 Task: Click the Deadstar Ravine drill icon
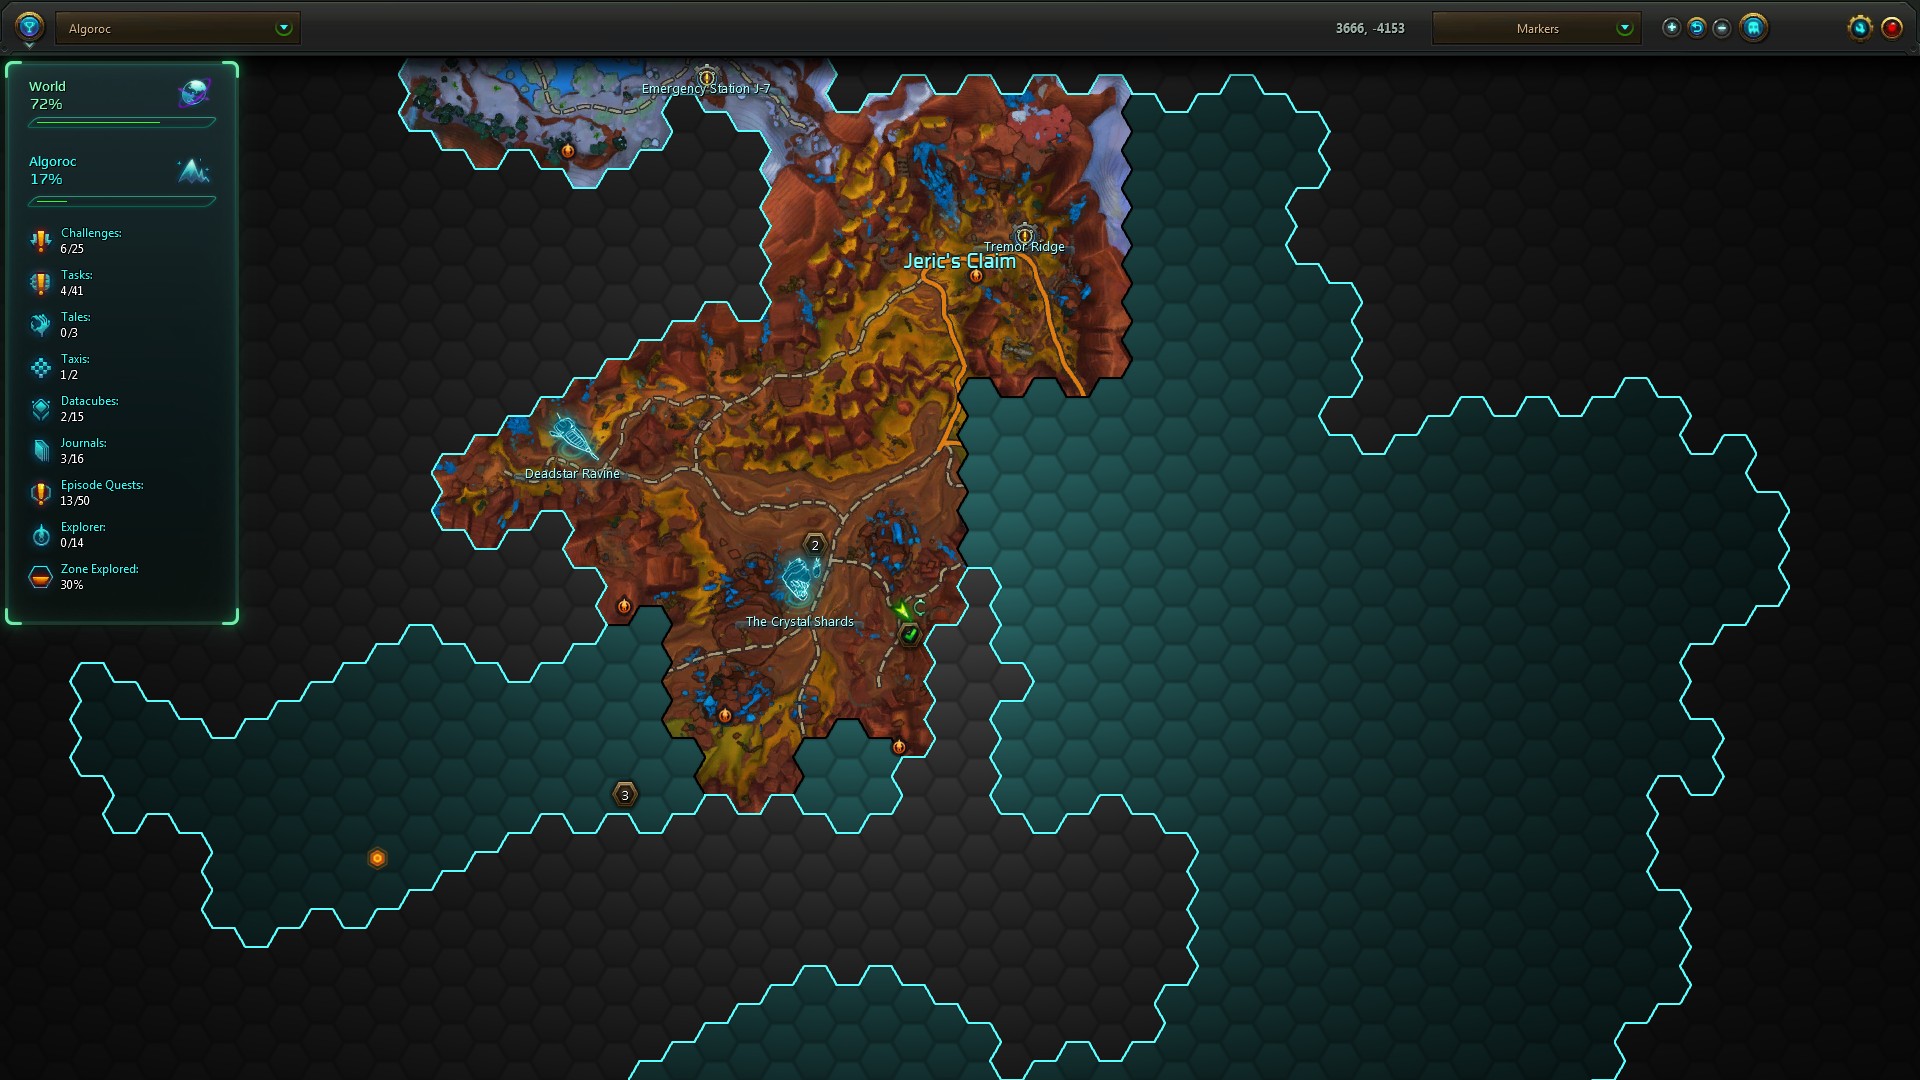pos(573,437)
